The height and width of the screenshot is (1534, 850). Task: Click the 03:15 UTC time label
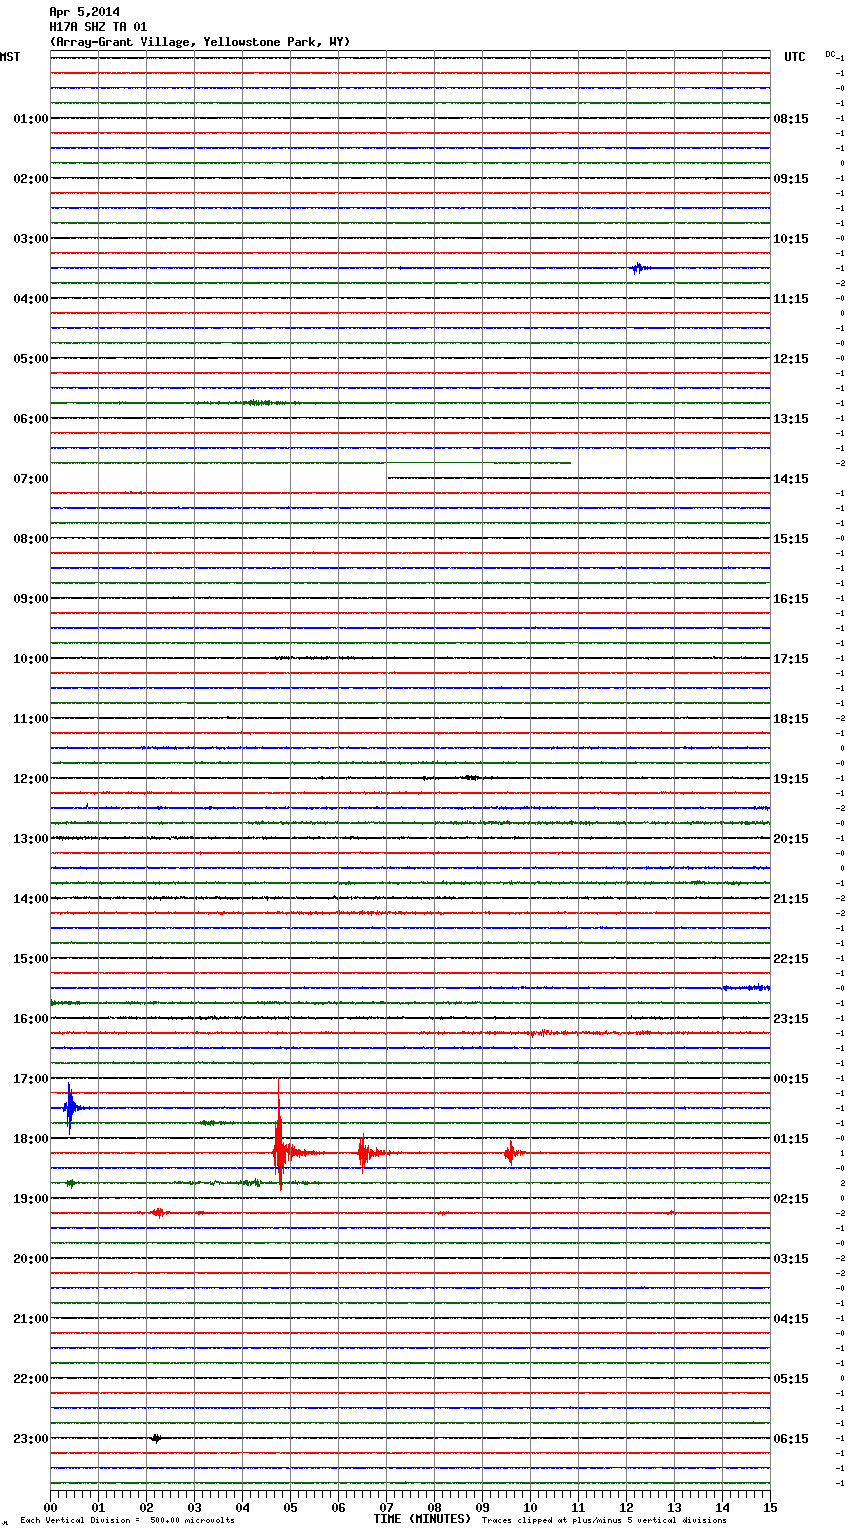[x=791, y=1259]
